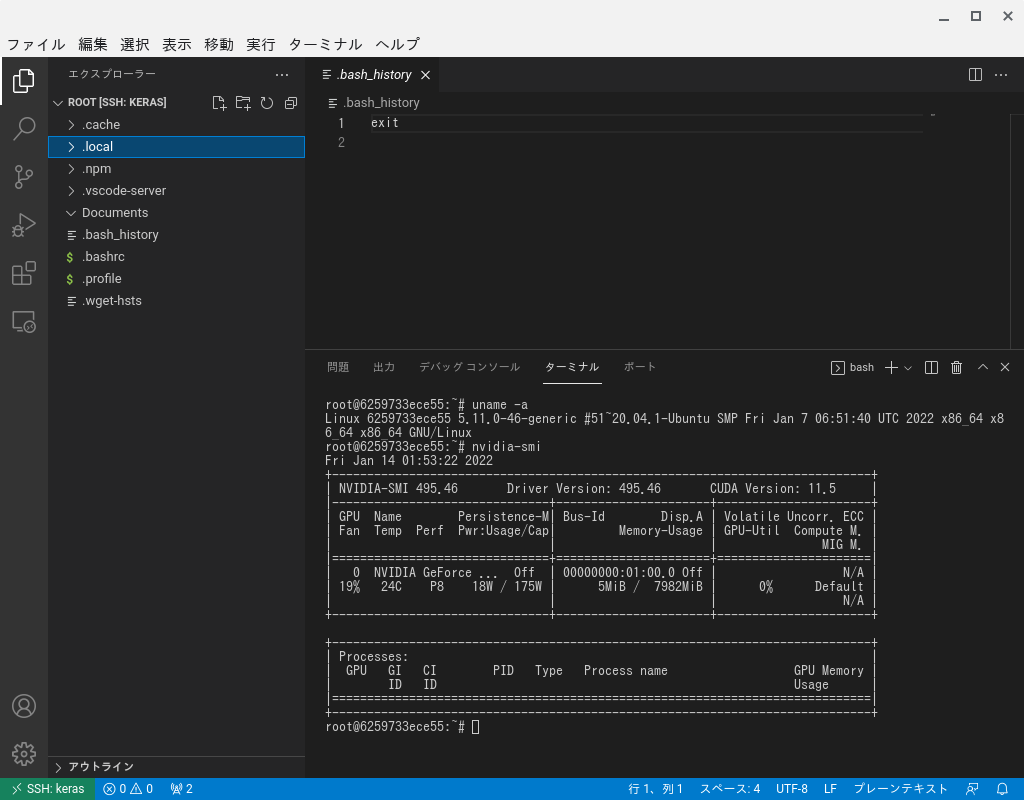Open the Source Control view

tap(24, 176)
